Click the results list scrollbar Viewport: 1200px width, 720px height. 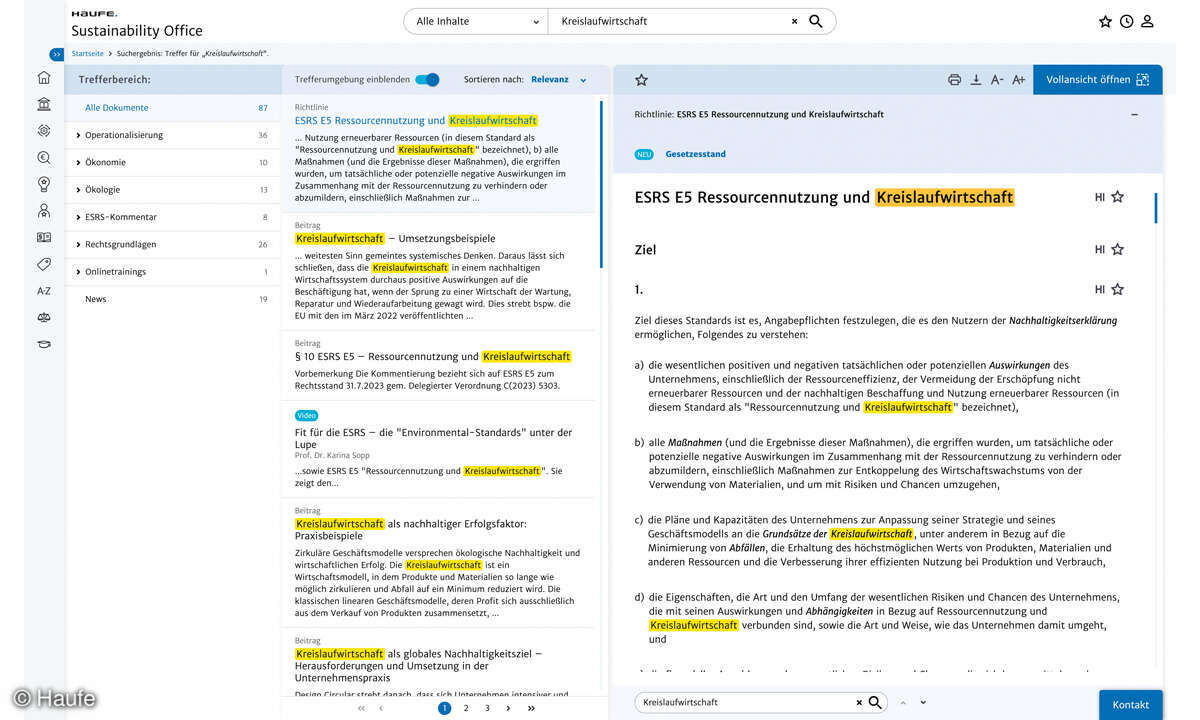pyautogui.click(x=602, y=185)
